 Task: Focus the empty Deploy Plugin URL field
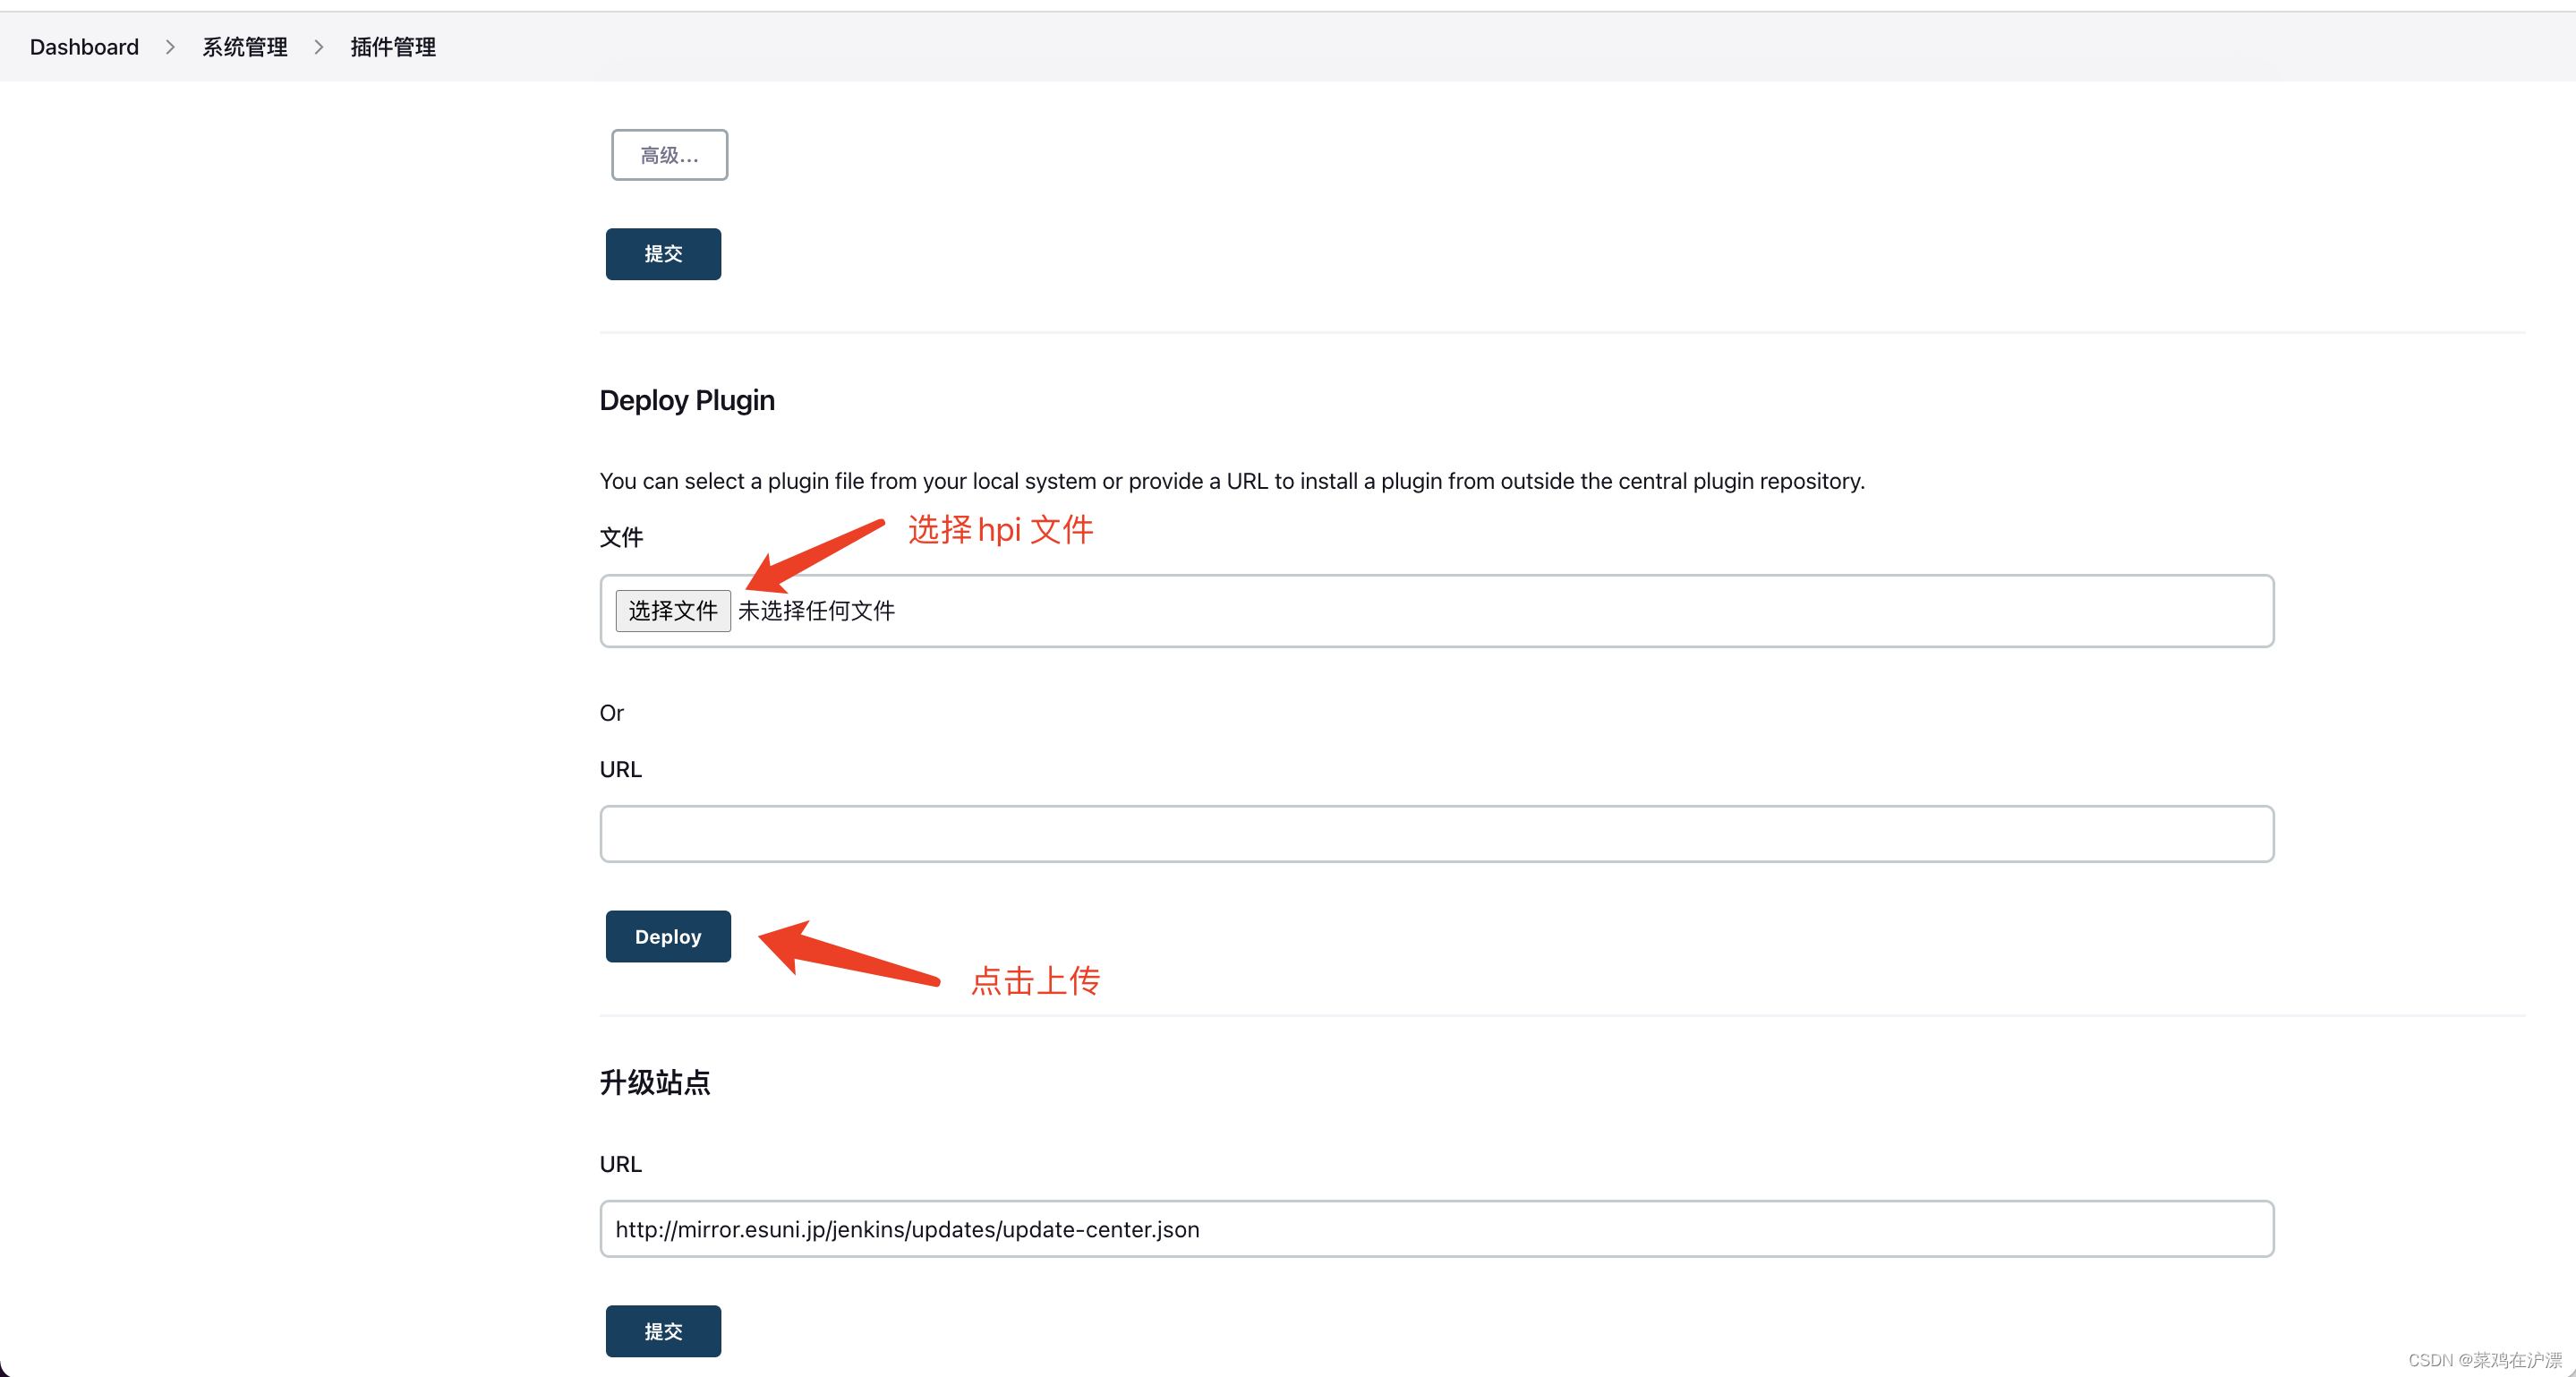tap(1436, 834)
